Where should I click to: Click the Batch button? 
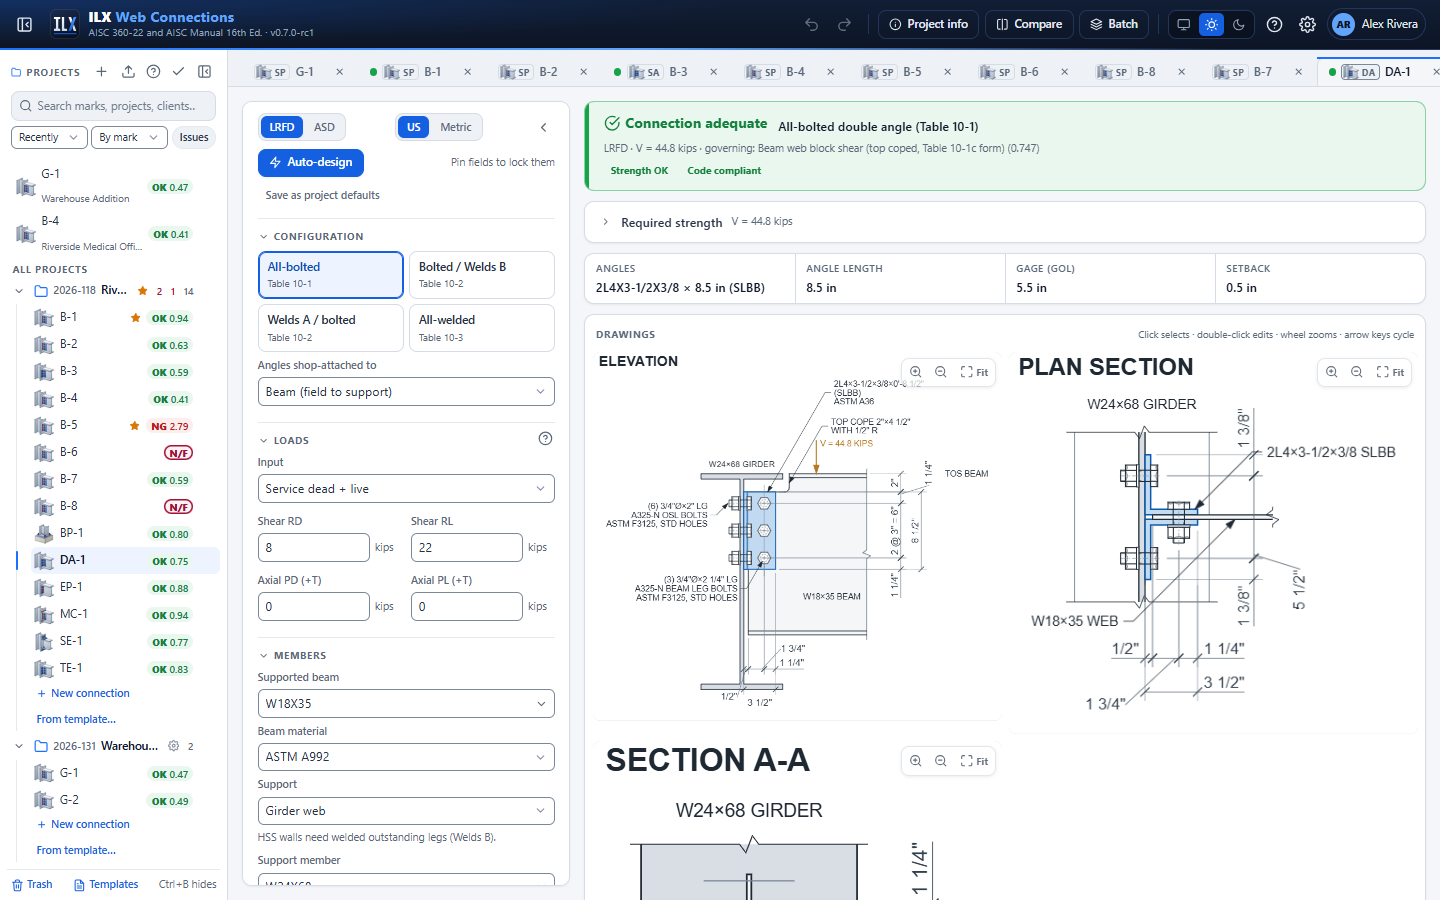(x=1114, y=24)
